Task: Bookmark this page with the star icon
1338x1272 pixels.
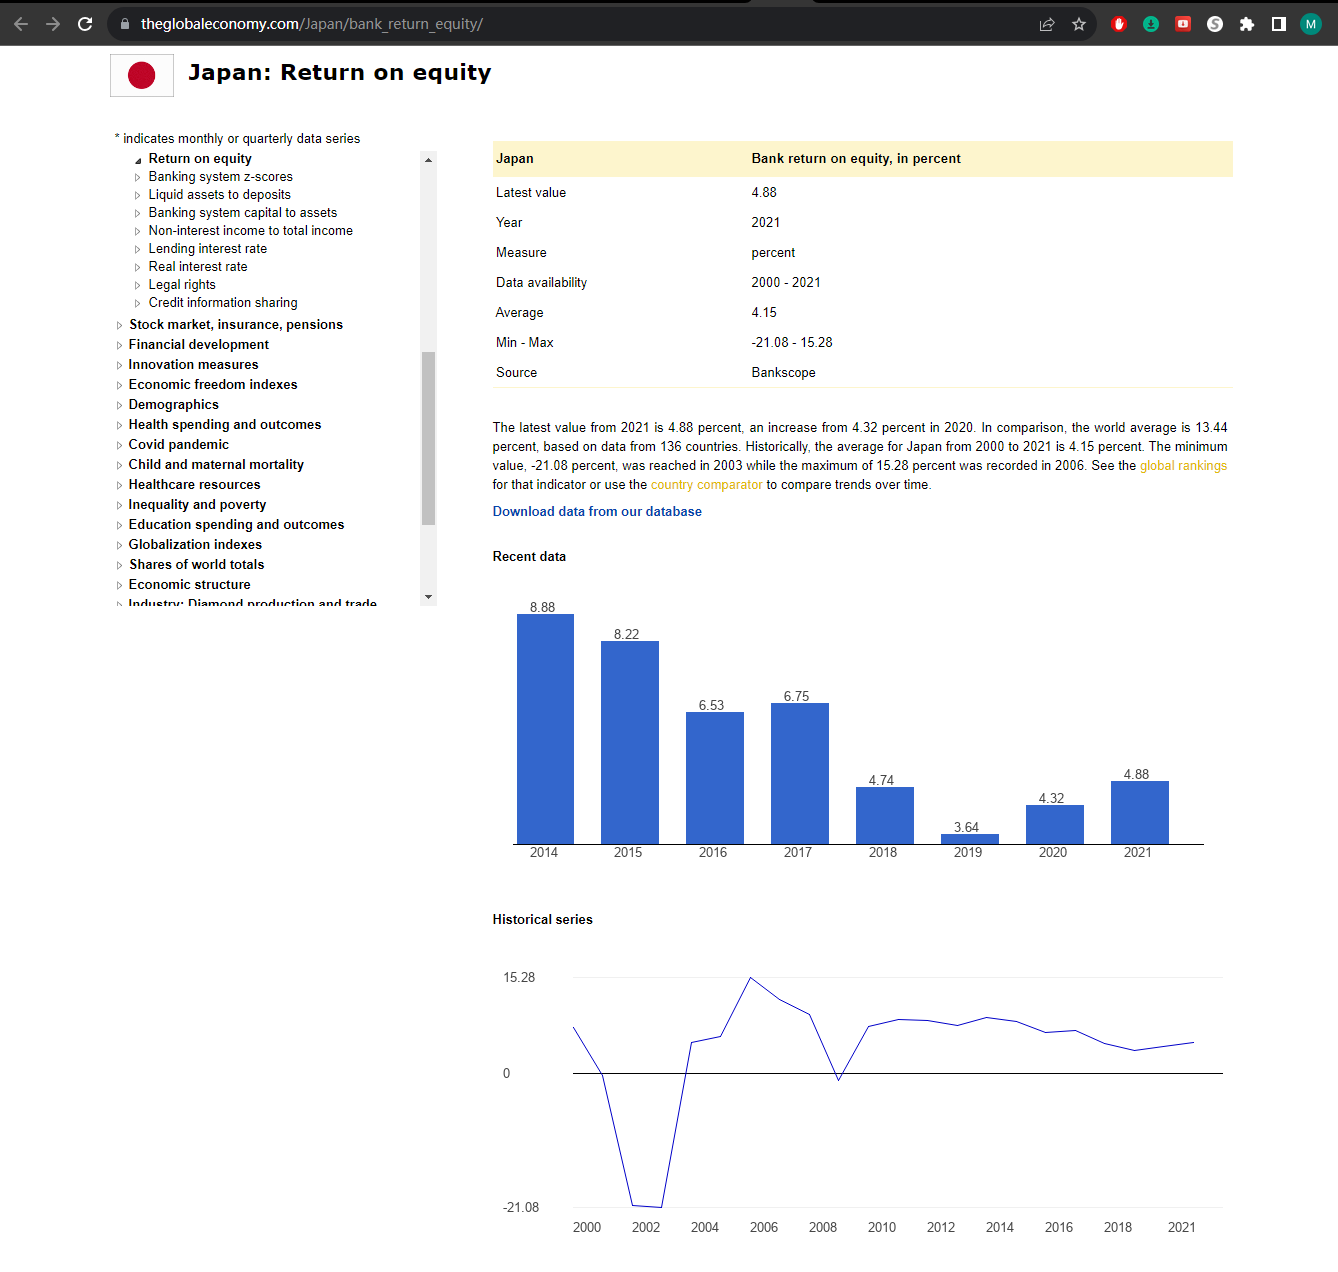Action: click(1079, 24)
